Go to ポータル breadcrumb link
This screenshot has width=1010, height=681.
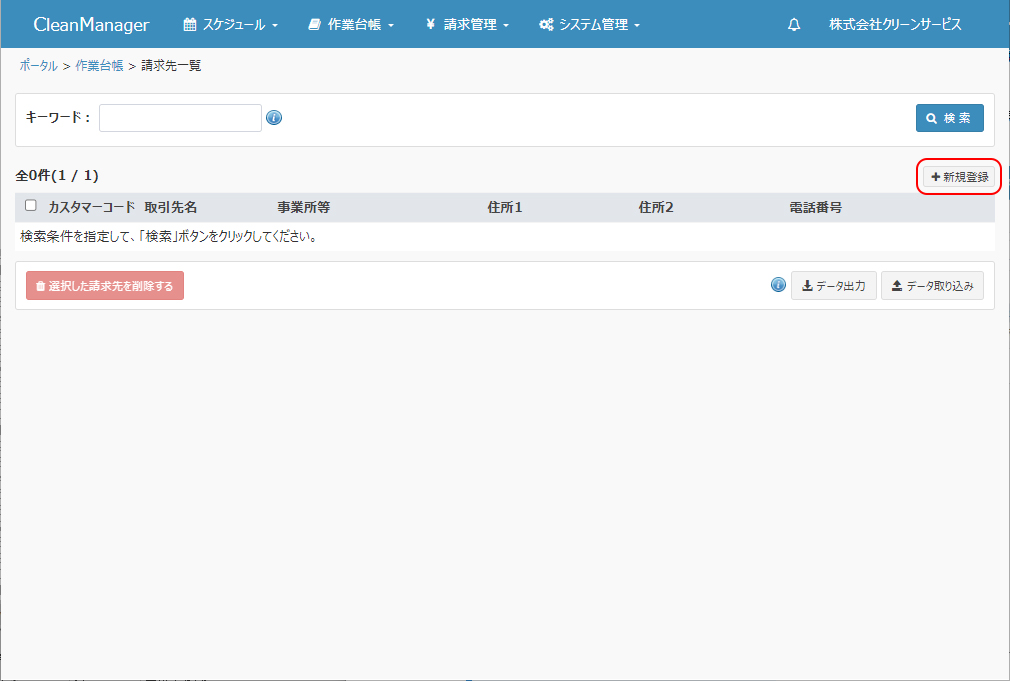coord(38,66)
